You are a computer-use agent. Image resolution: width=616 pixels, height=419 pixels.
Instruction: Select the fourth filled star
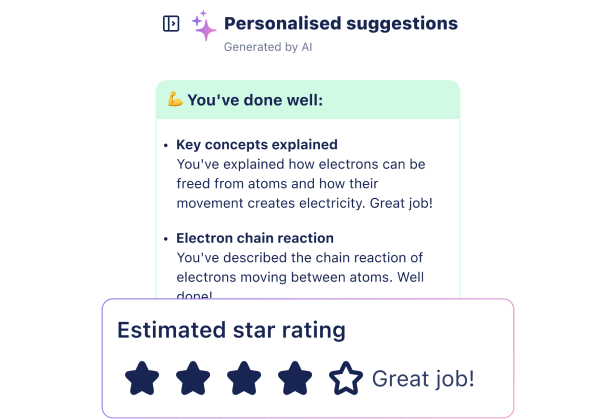(x=295, y=378)
